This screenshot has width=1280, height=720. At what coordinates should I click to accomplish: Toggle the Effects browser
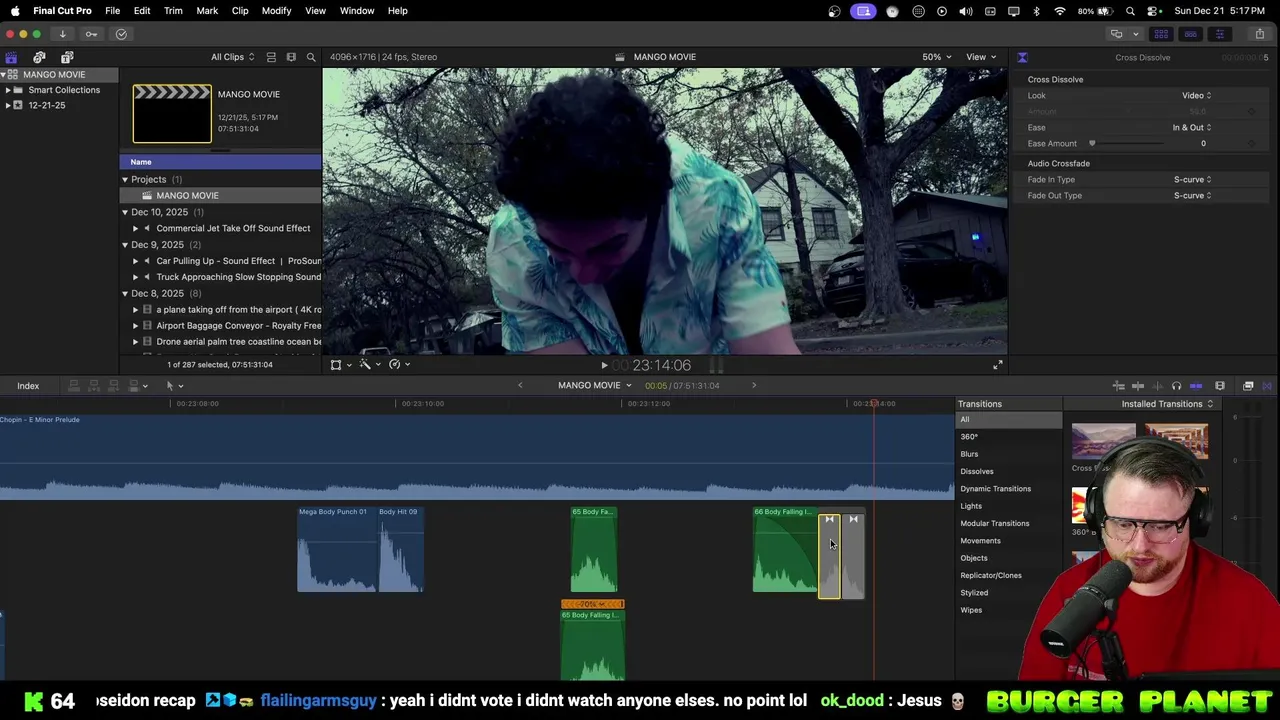coord(1248,386)
